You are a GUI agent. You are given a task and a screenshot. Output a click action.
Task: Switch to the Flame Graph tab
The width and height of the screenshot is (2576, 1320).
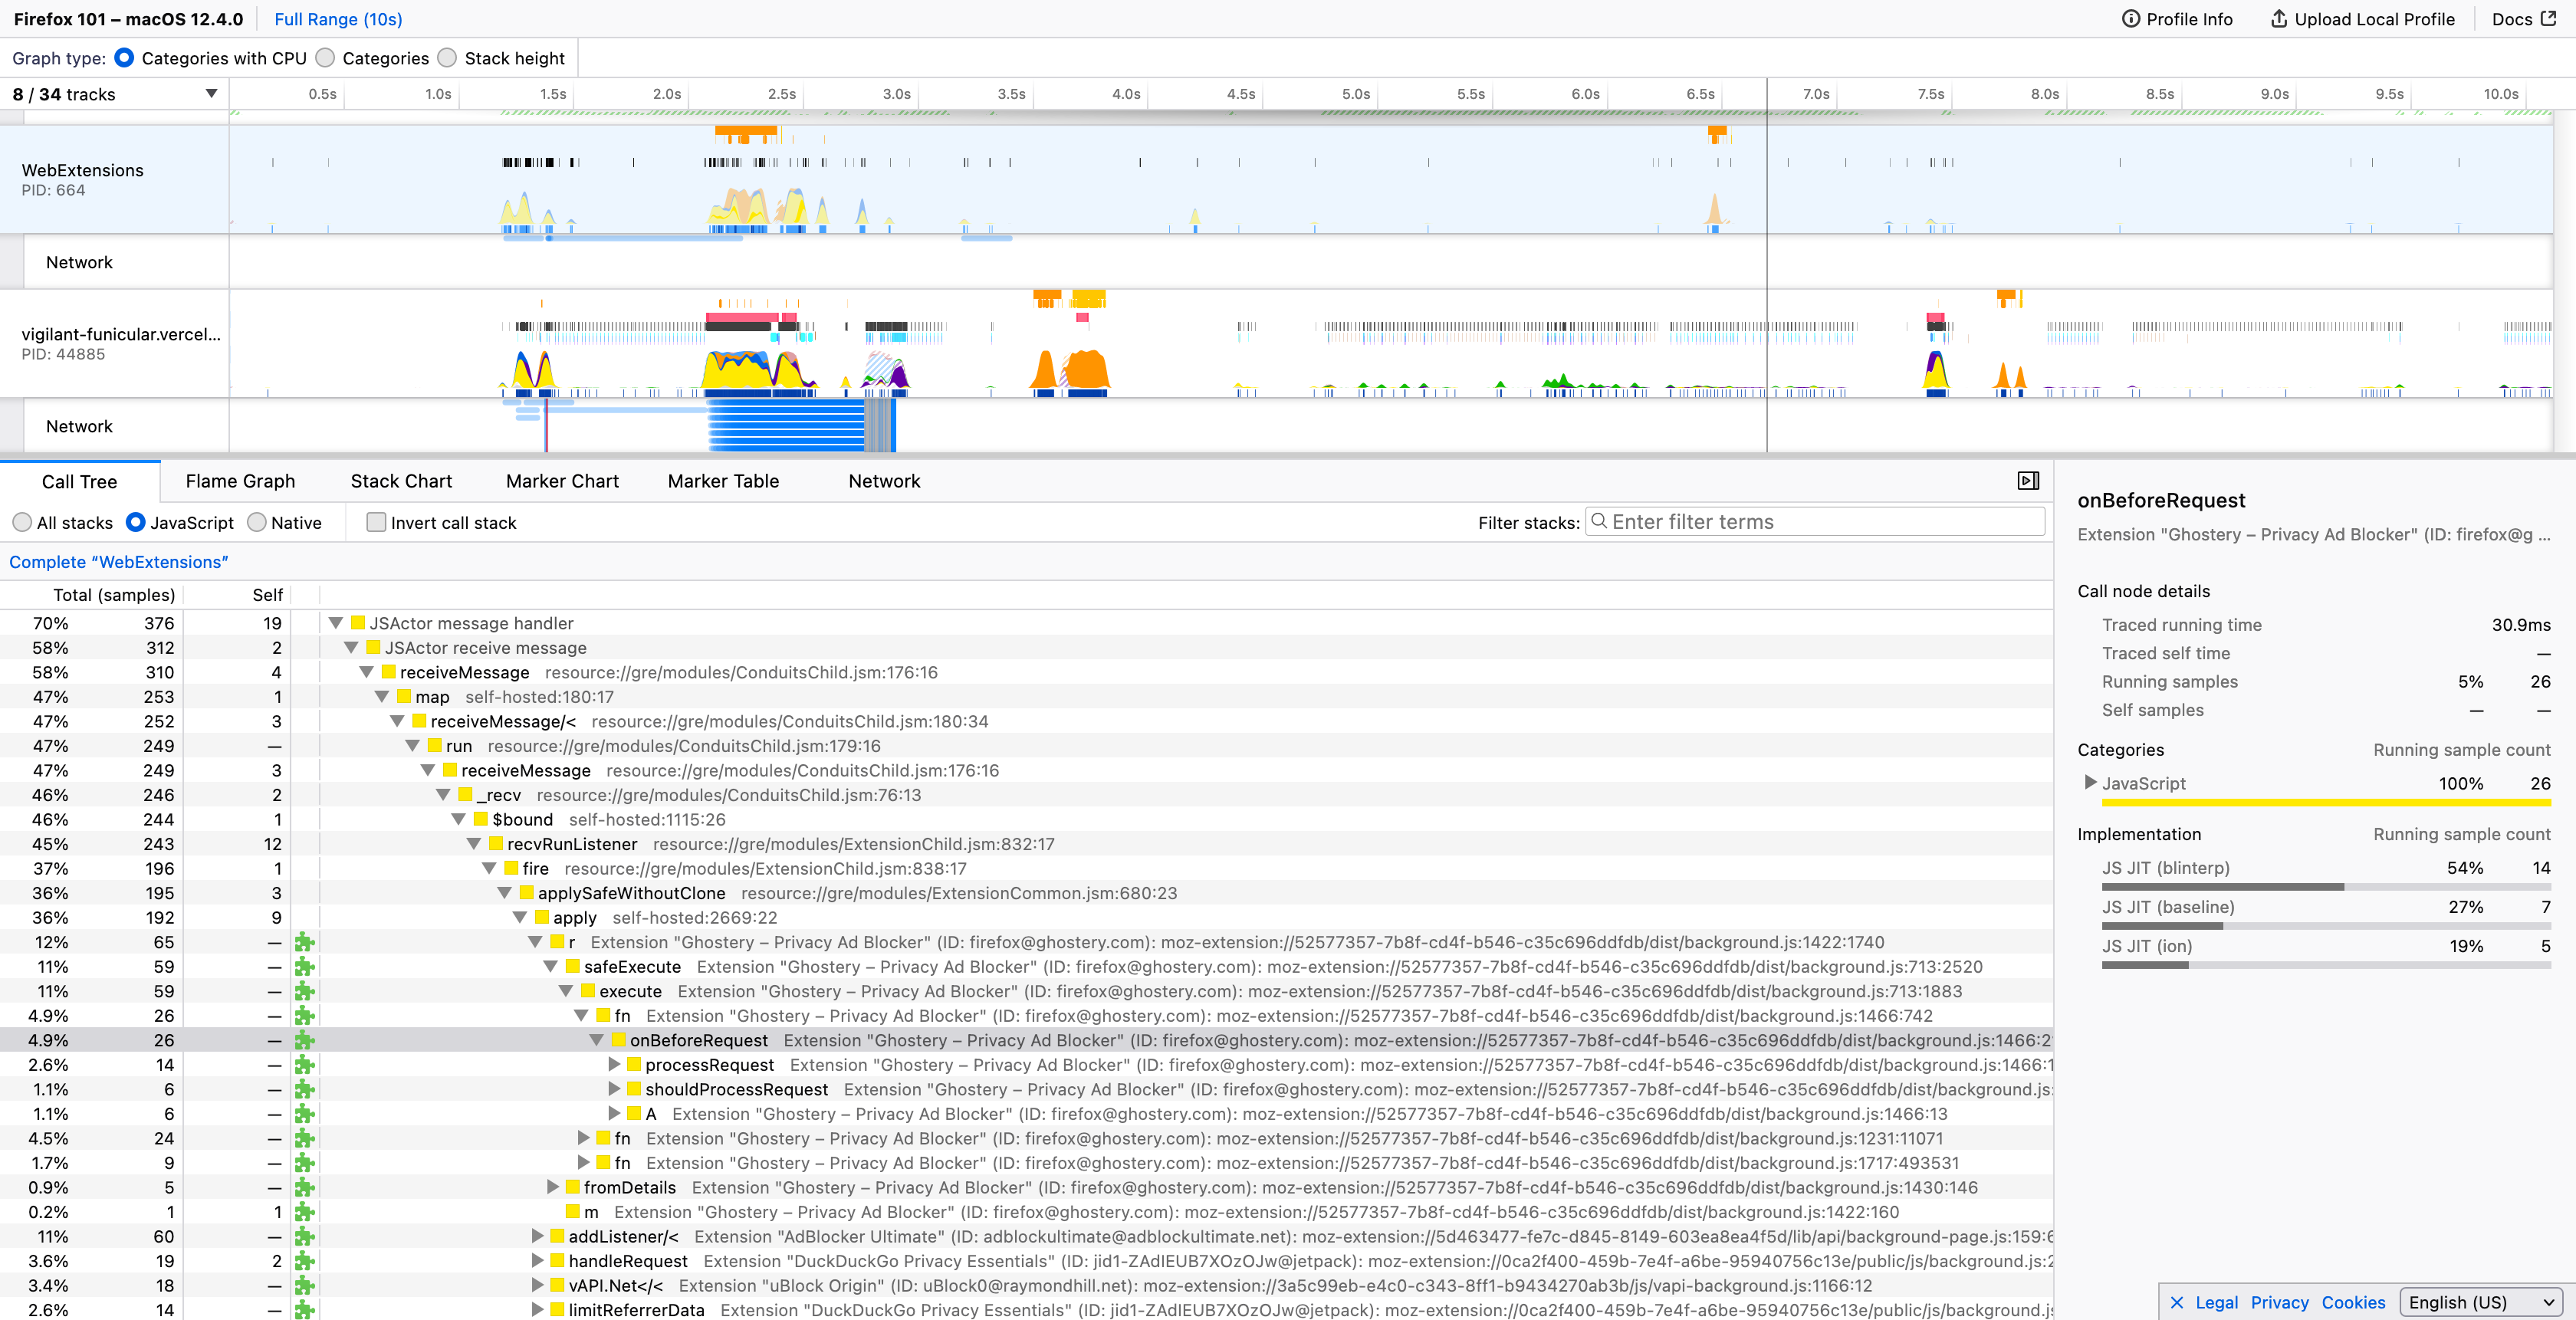click(x=240, y=481)
